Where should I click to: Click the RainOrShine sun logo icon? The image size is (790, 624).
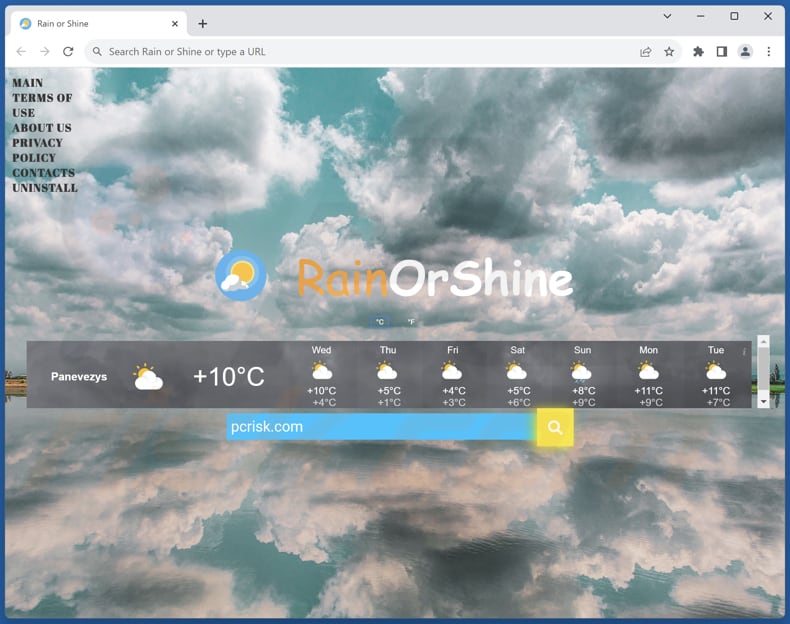[x=241, y=275]
